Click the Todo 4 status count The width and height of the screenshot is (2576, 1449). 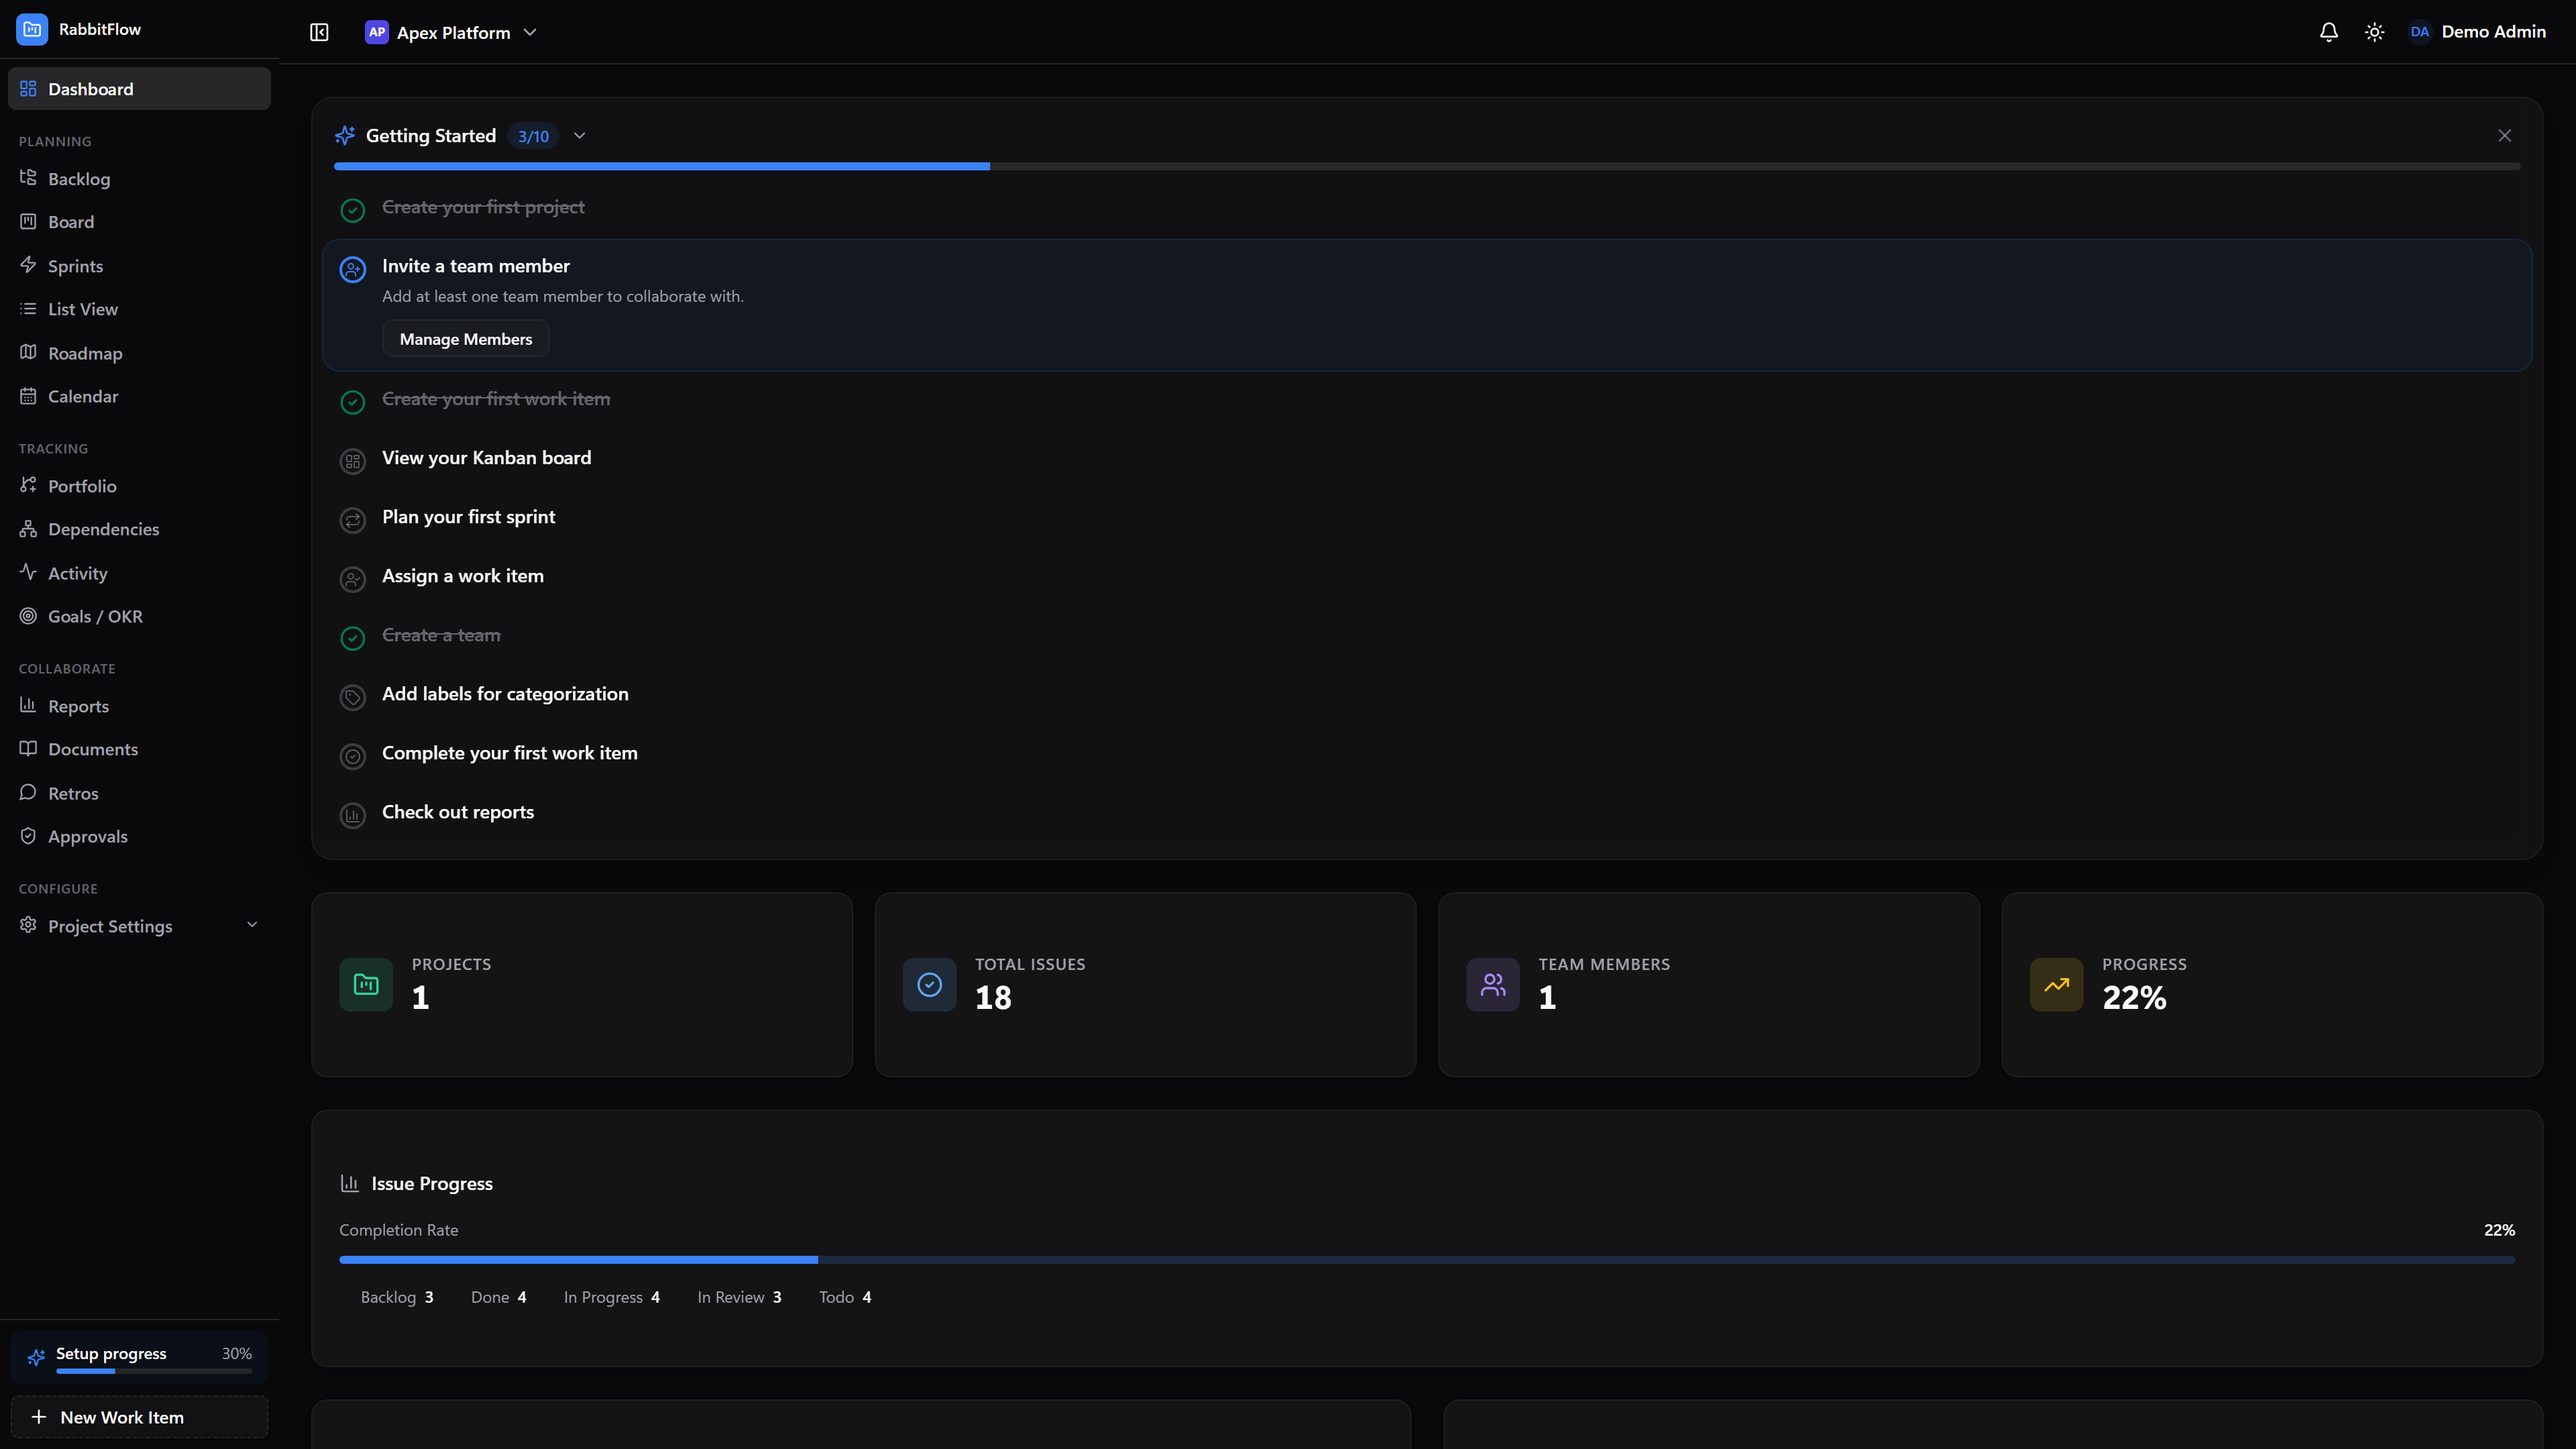845,1297
